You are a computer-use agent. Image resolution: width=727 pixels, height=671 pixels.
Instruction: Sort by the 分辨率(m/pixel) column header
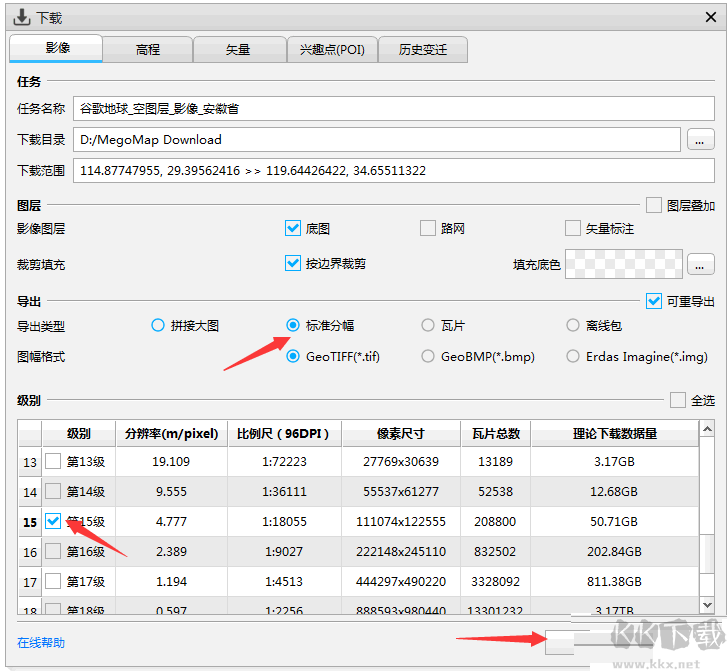171,434
